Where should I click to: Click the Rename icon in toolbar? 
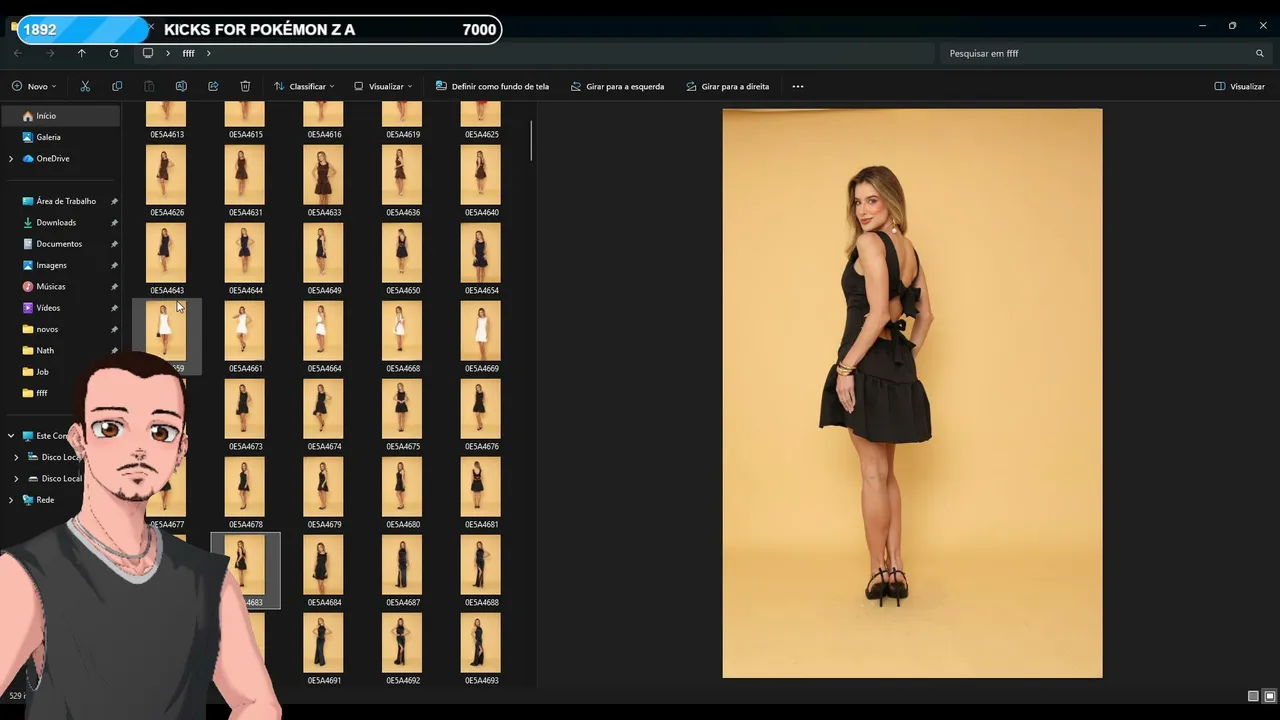tap(181, 86)
